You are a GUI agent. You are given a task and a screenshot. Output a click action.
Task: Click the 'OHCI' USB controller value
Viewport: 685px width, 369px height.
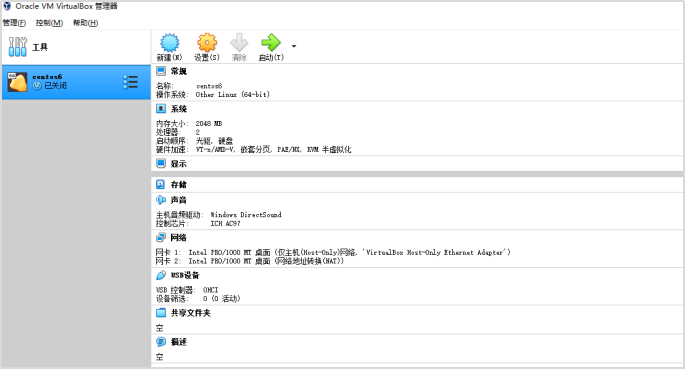(x=211, y=290)
